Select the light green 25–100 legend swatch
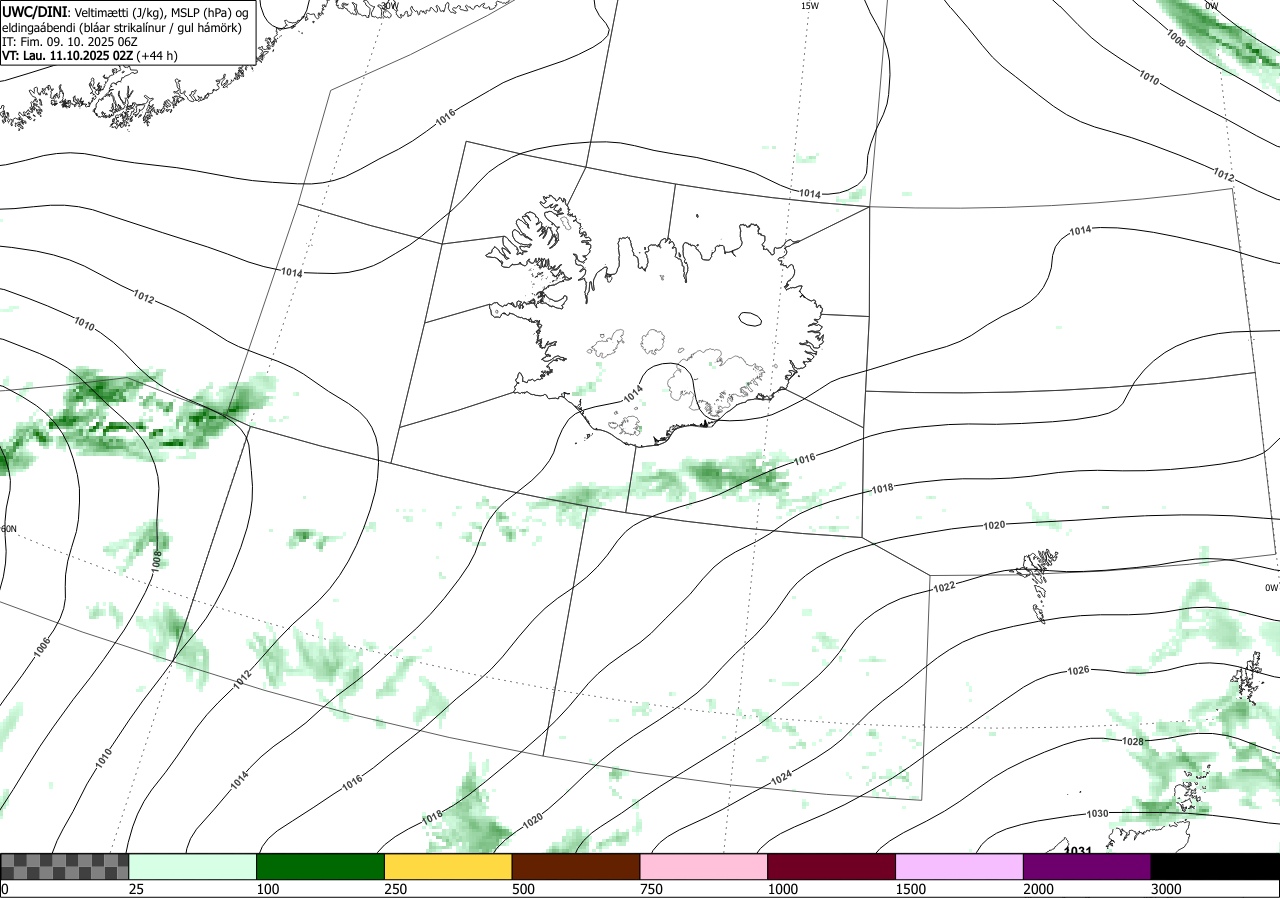1280x898 pixels. coord(192,866)
